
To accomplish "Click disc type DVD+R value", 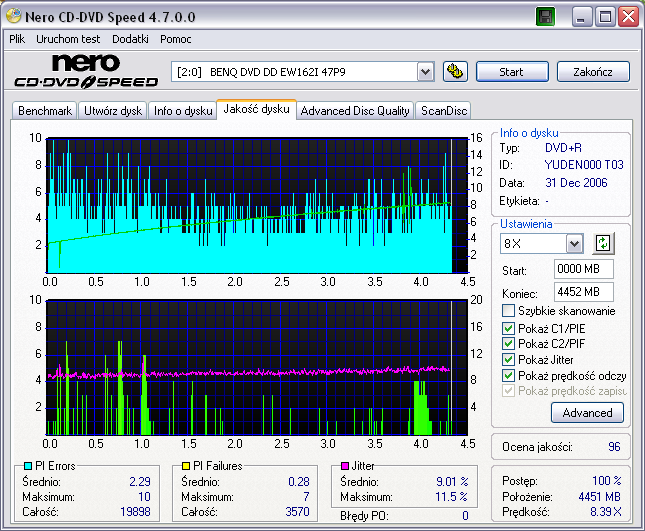I will pos(563,148).
